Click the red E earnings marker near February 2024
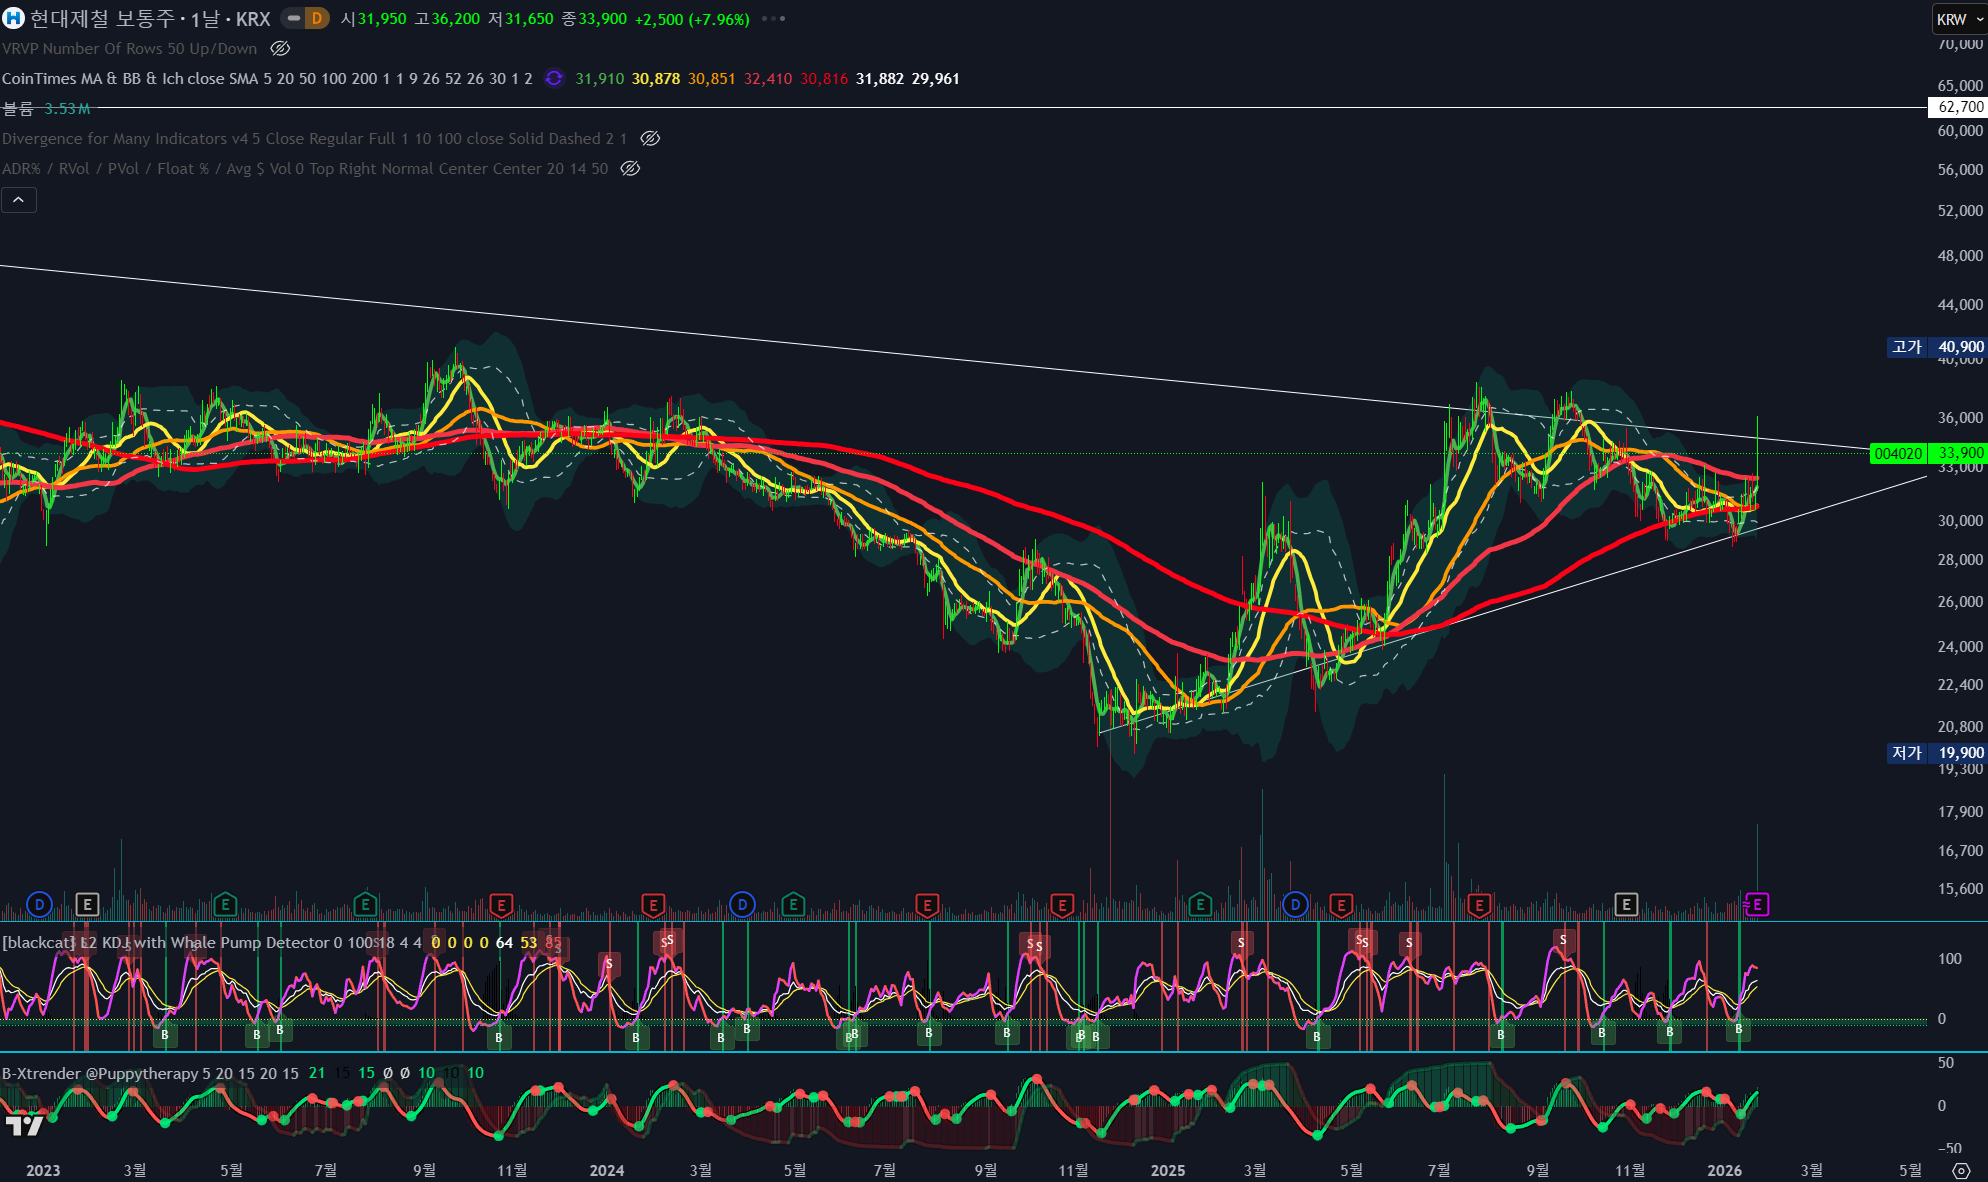 click(653, 905)
